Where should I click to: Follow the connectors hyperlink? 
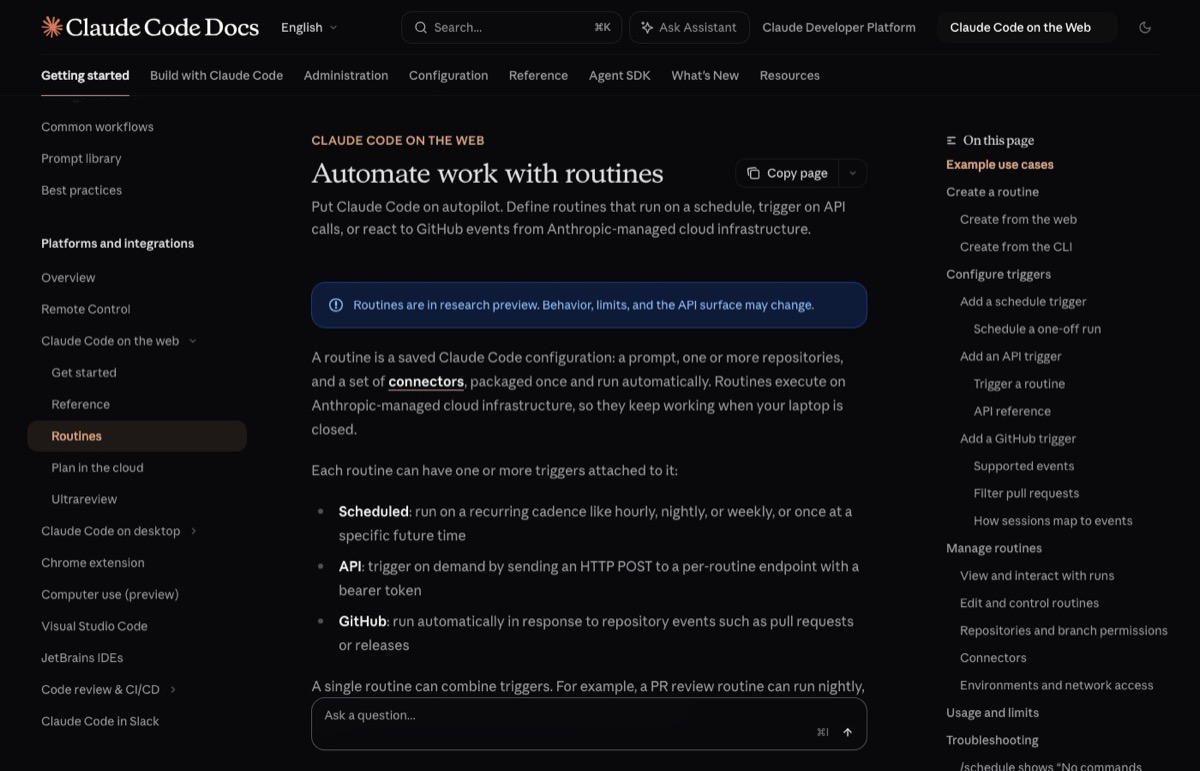(x=426, y=381)
